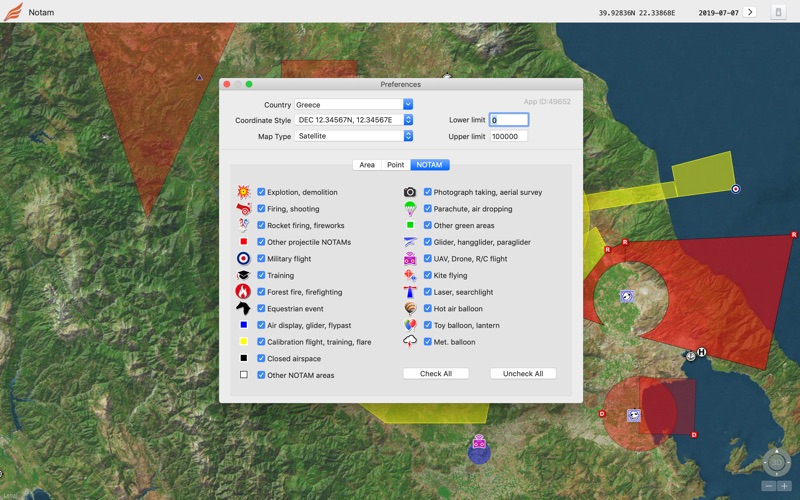Click the military roundel marker over the sea
The width and height of the screenshot is (800, 500).
point(736,189)
